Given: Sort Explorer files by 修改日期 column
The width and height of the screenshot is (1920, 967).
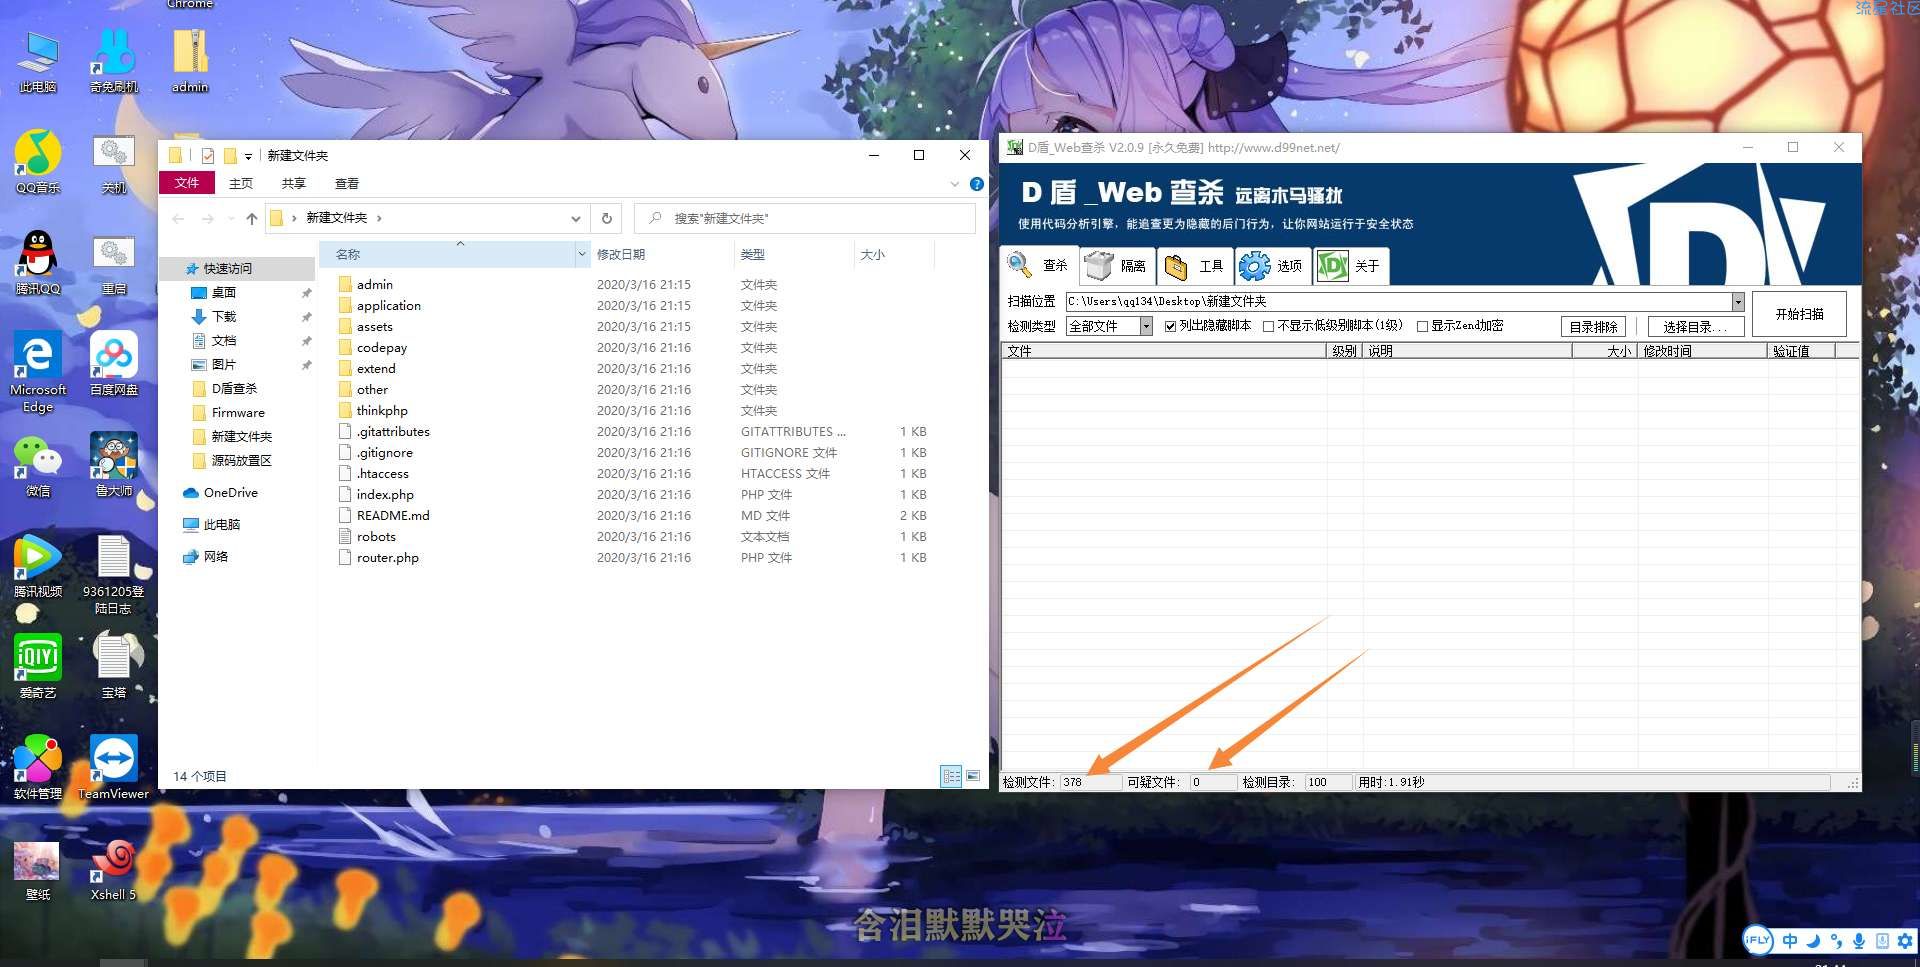Looking at the screenshot, I should (661, 255).
